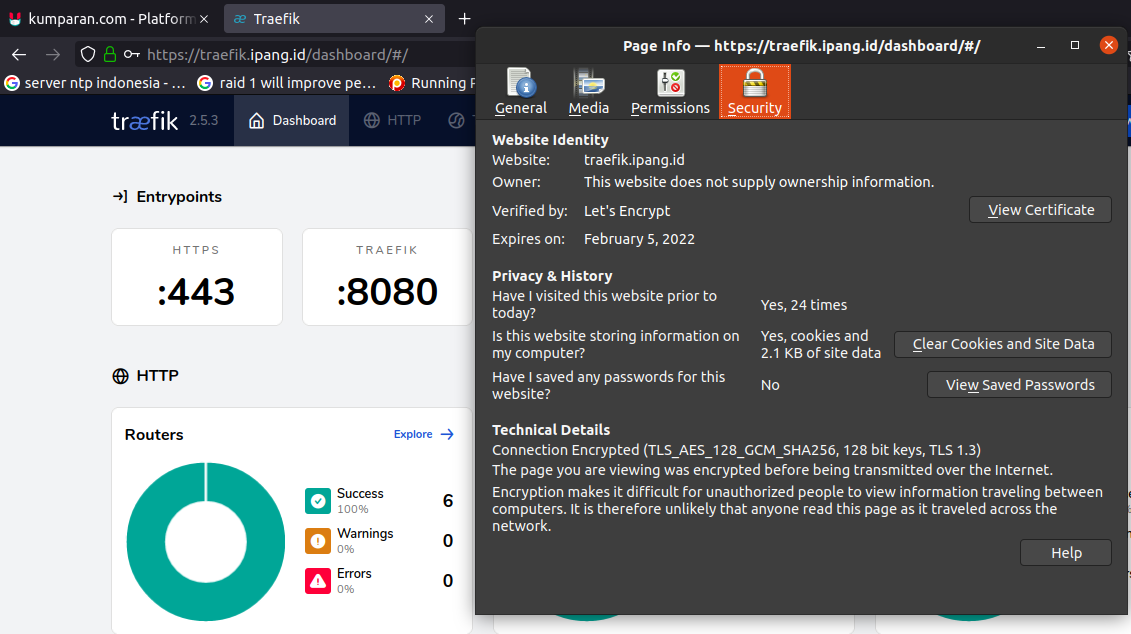Select the Media panel in Page Info
Image resolution: width=1131 pixels, height=634 pixels.
point(589,91)
